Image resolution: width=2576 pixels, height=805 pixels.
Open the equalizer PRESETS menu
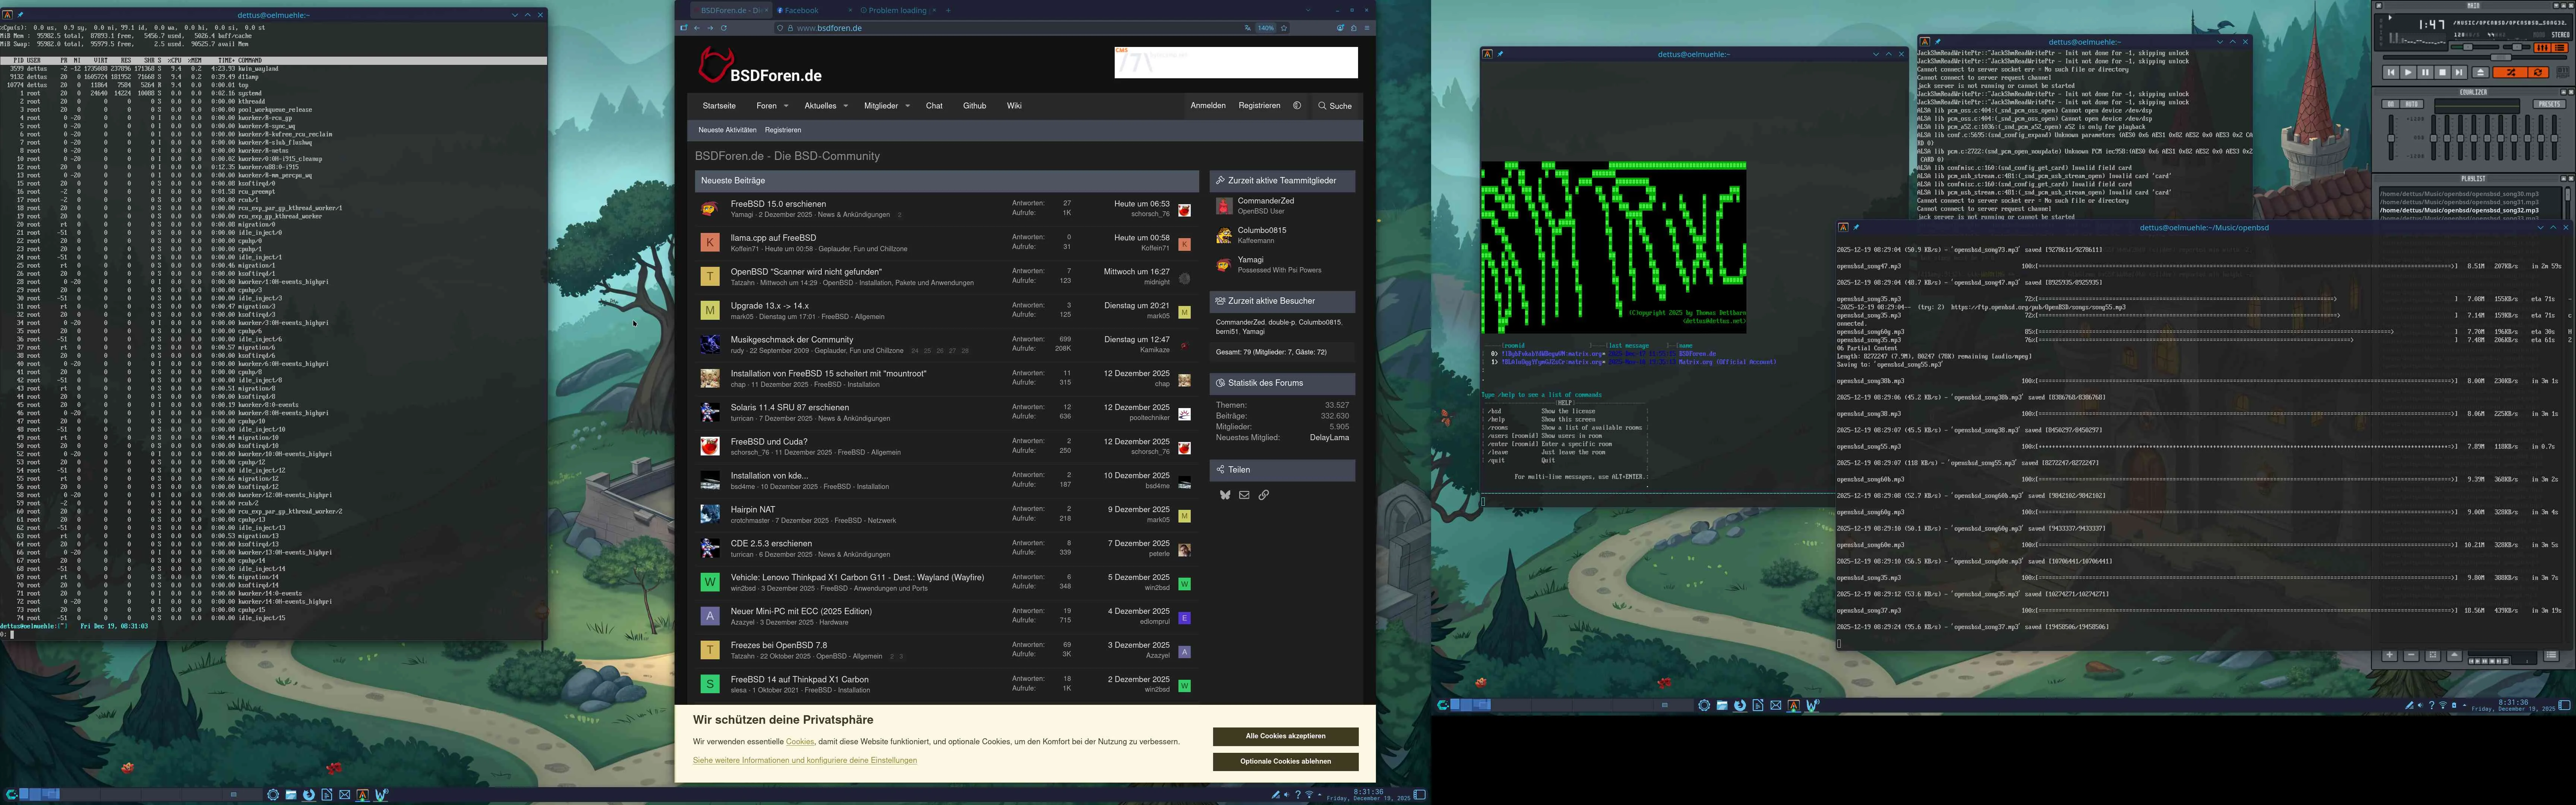2549,104
